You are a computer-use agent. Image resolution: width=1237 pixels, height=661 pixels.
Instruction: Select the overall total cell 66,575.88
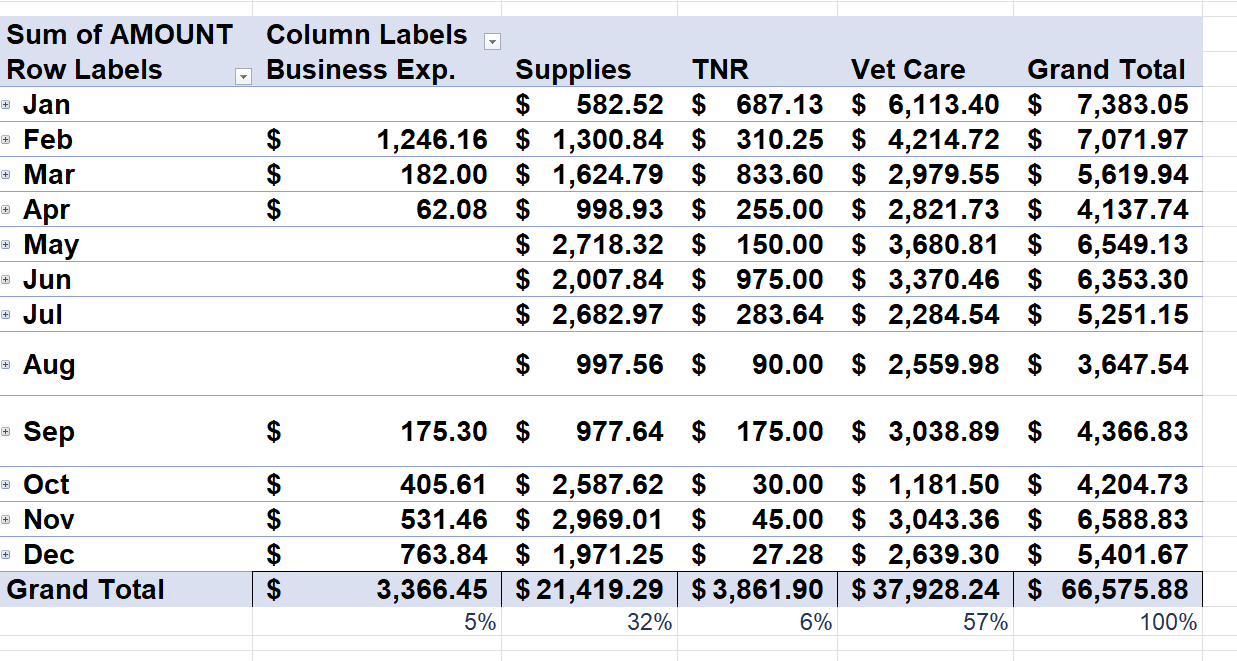tap(1110, 590)
